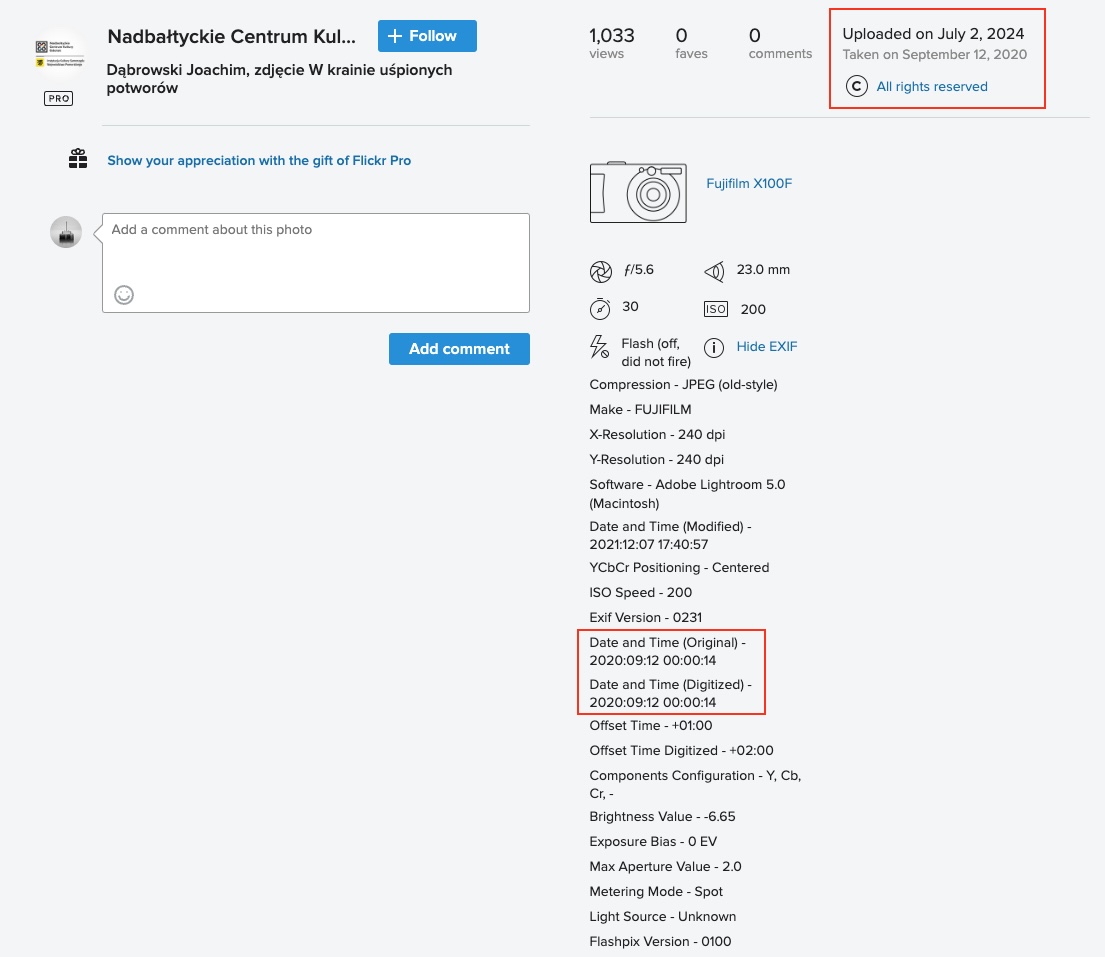Click the gift box icon
The image size is (1105, 957).
click(78, 159)
